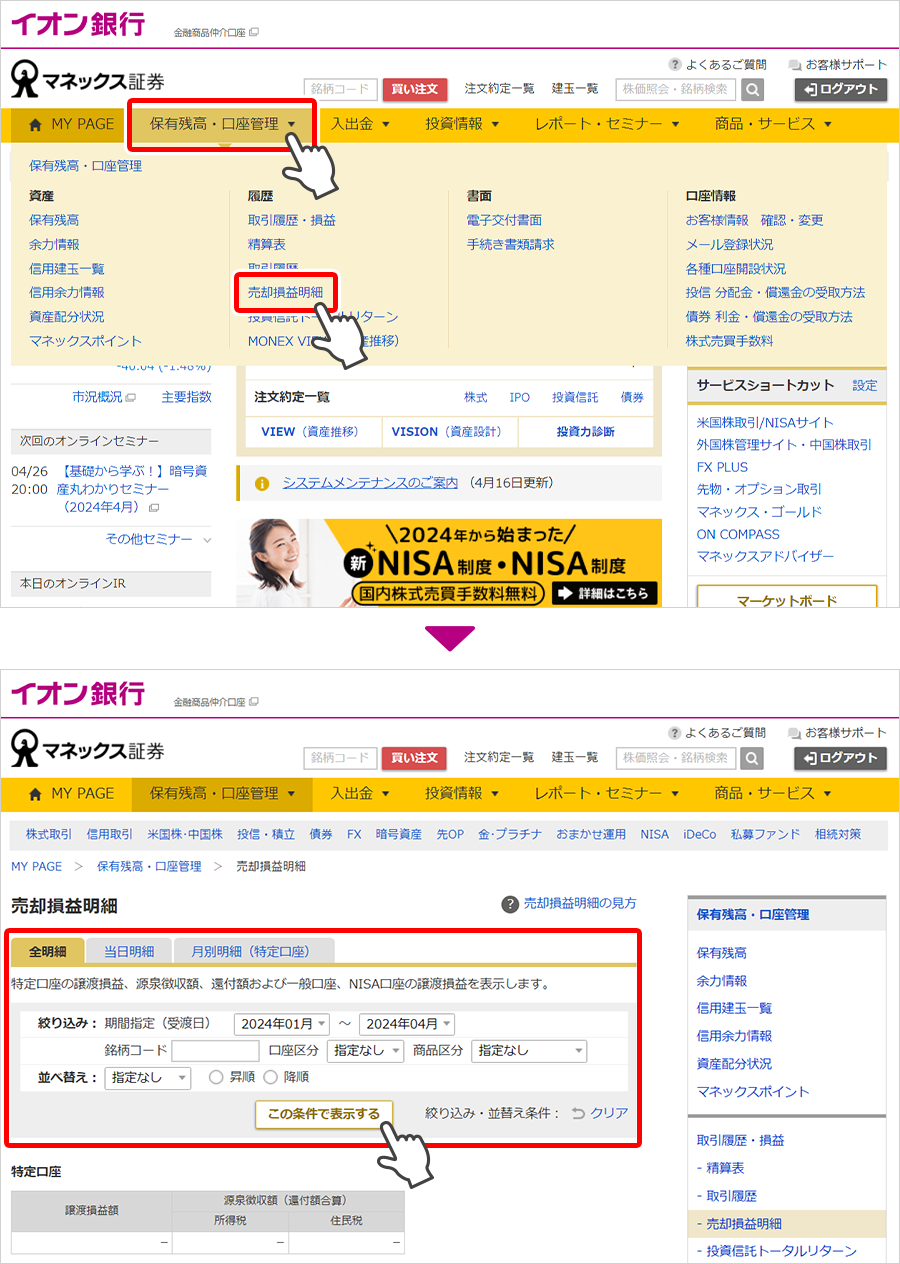Screen dimensions: 900x1264
Task: Click 詳細はこちら on the NISA banner
Action: pyautogui.click(x=604, y=593)
